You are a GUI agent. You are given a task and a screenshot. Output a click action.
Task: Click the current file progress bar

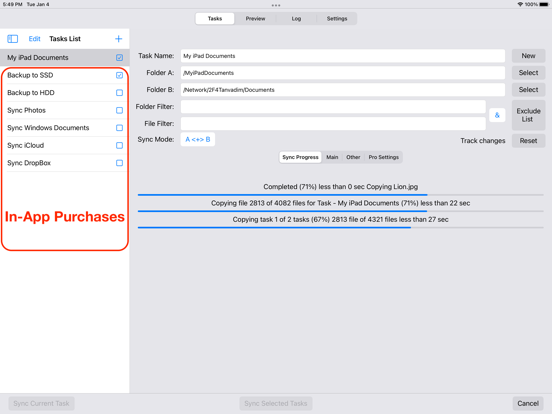pos(340,195)
